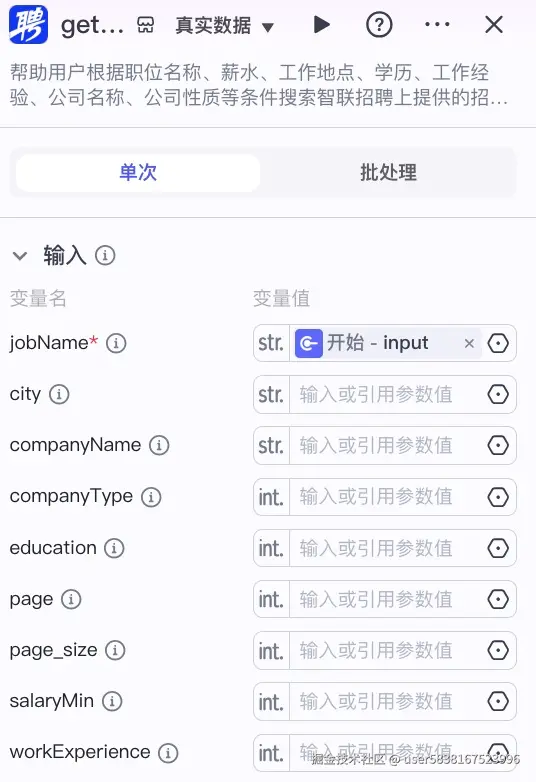
Task: Switch to the 单次 tab
Action: [138, 173]
